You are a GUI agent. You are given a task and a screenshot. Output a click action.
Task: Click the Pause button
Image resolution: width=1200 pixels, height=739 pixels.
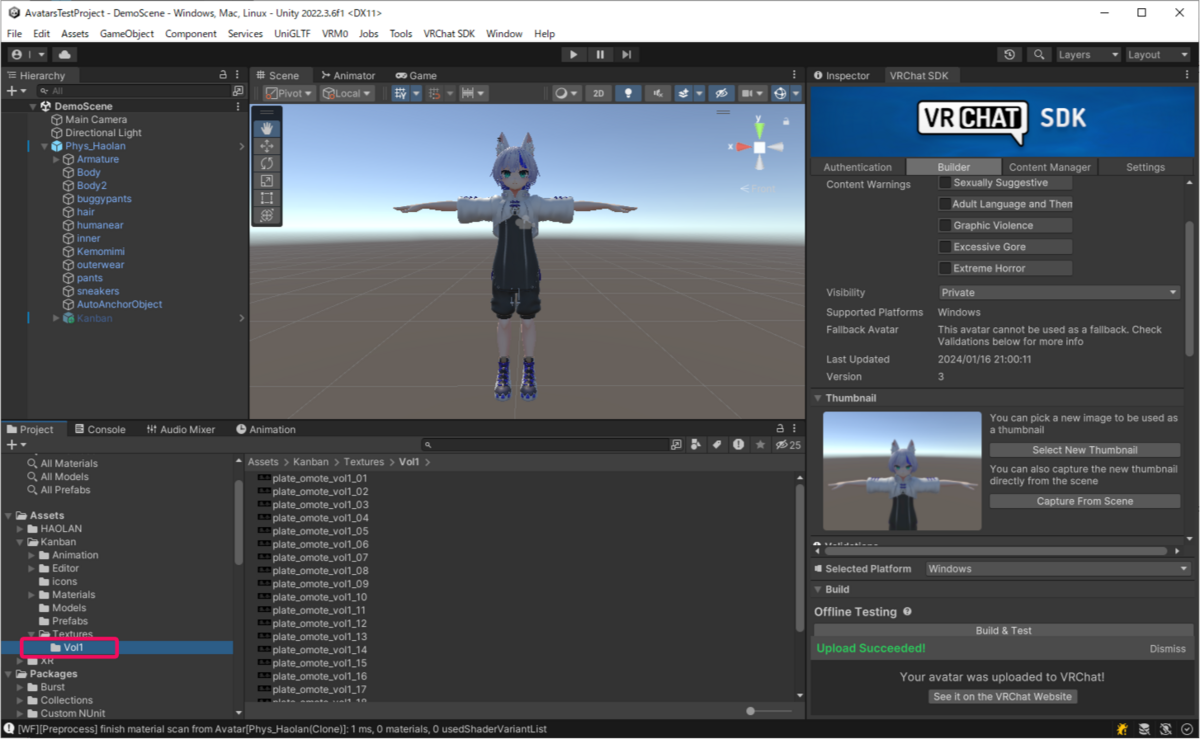click(x=600, y=55)
